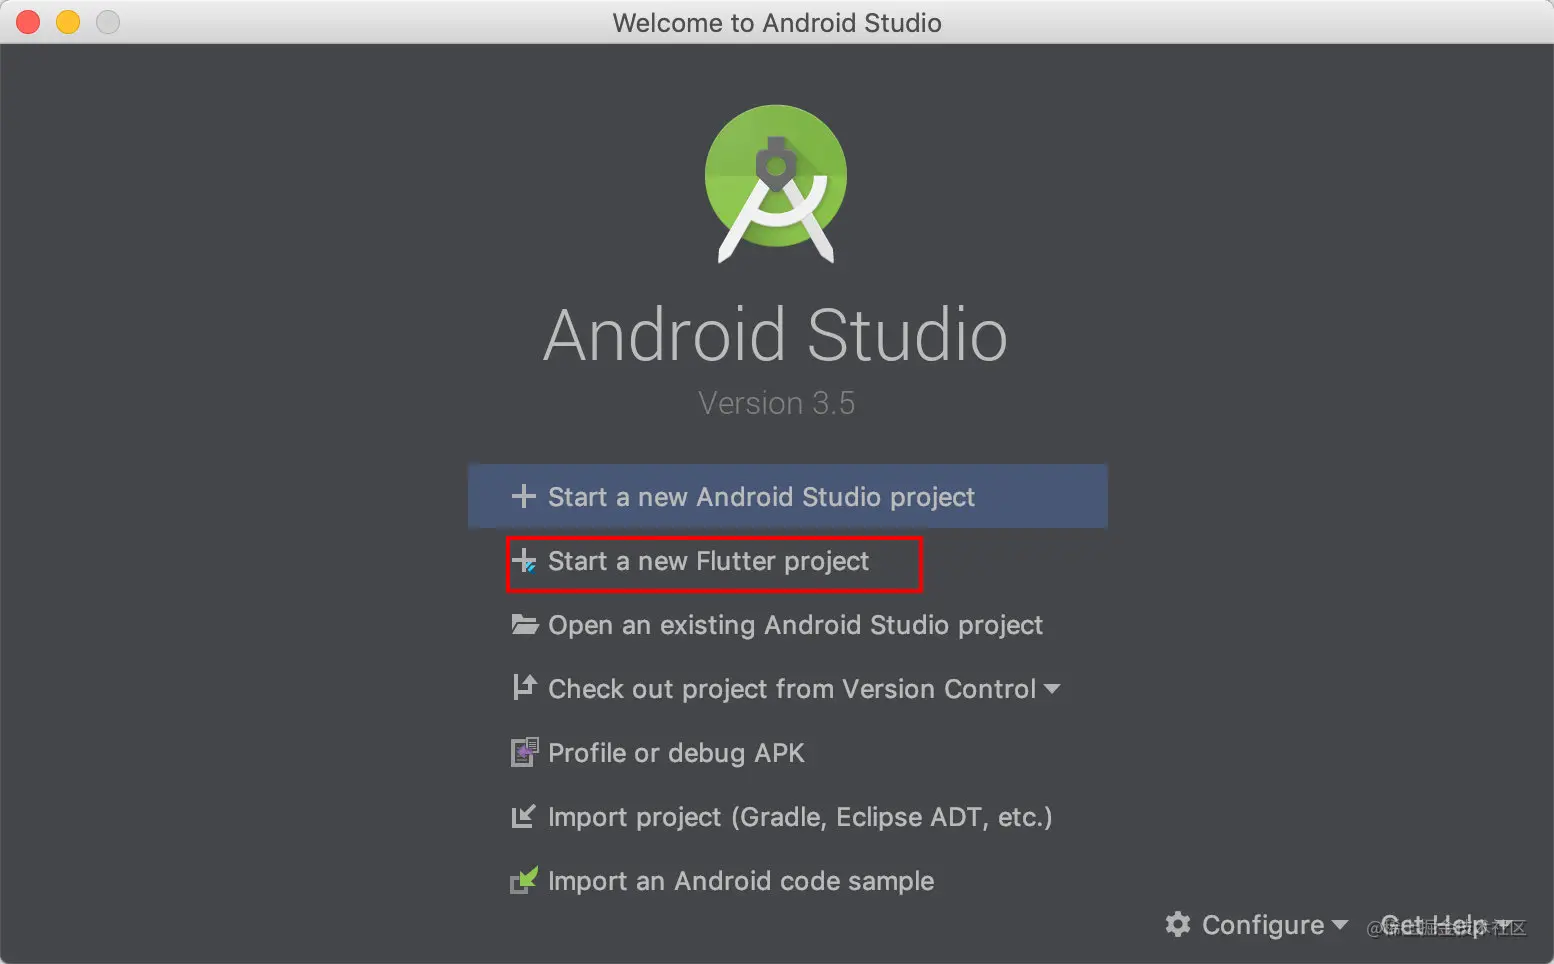Click the green Import code sample icon
Image resolution: width=1554 pixels, height=964 pixels.
524,880
